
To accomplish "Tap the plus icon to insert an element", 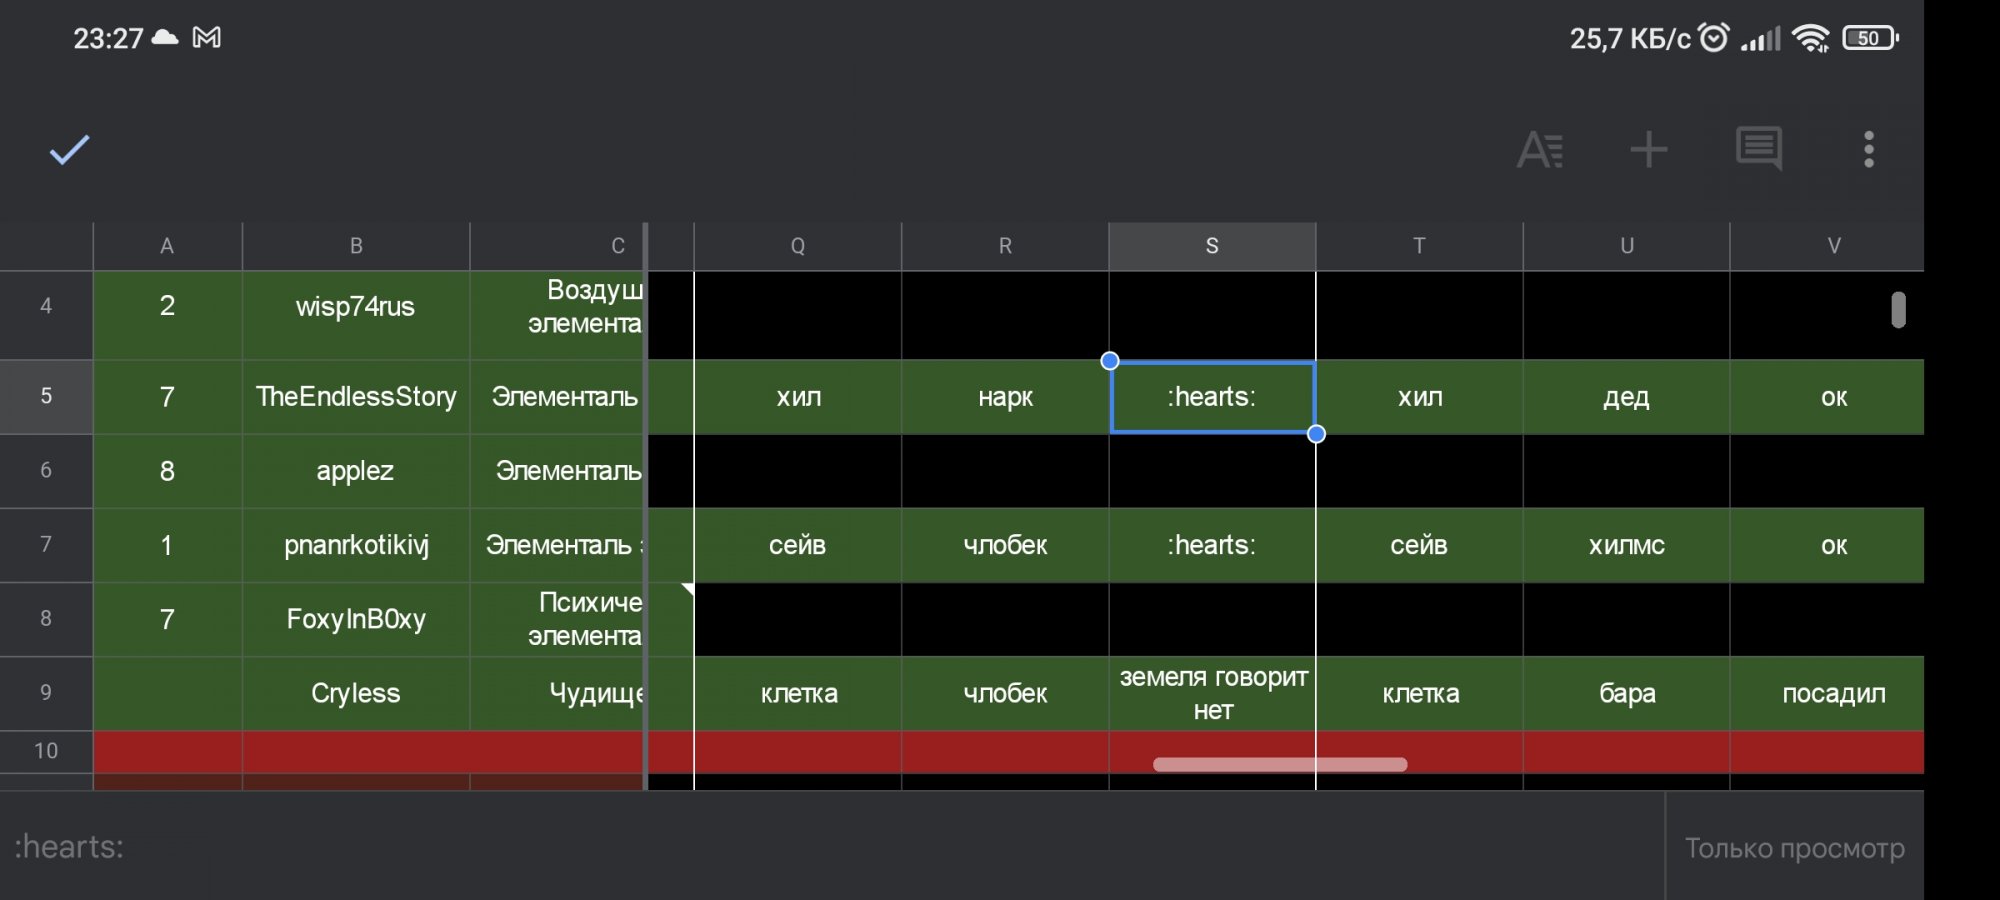I will [1650, 150].
